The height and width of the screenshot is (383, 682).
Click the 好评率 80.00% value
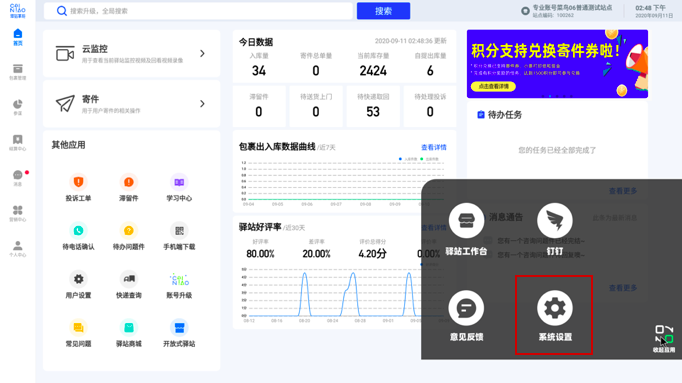tap(260, 254)
